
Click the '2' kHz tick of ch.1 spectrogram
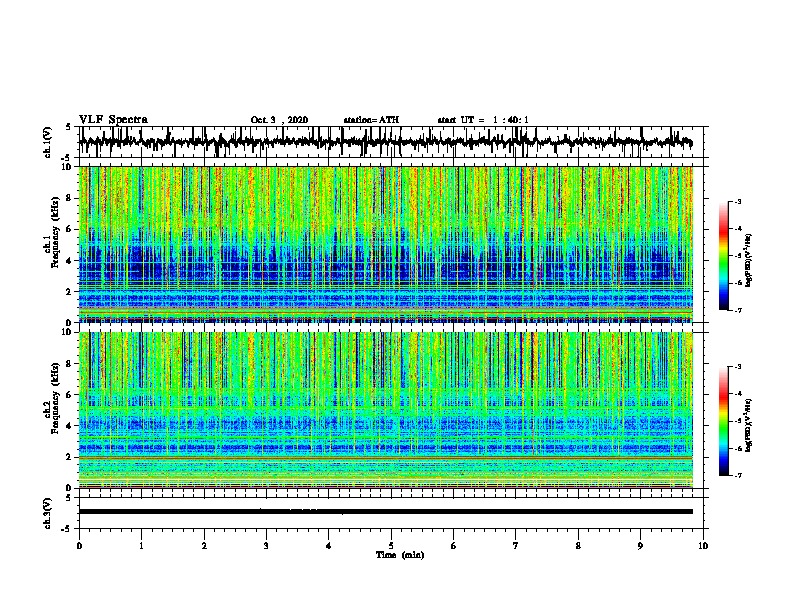click(x=69, y=292)
